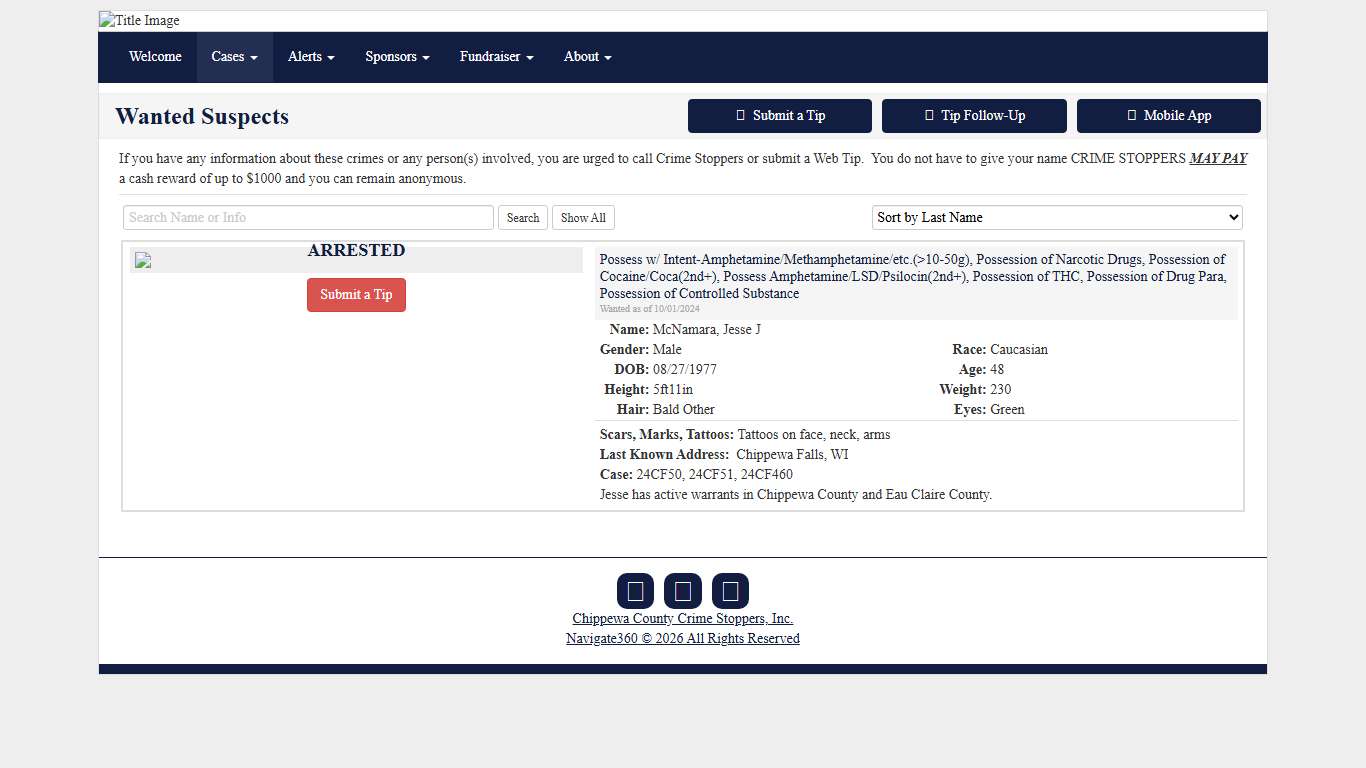Click the rightmost footer social icon

[x=730, y=591]
